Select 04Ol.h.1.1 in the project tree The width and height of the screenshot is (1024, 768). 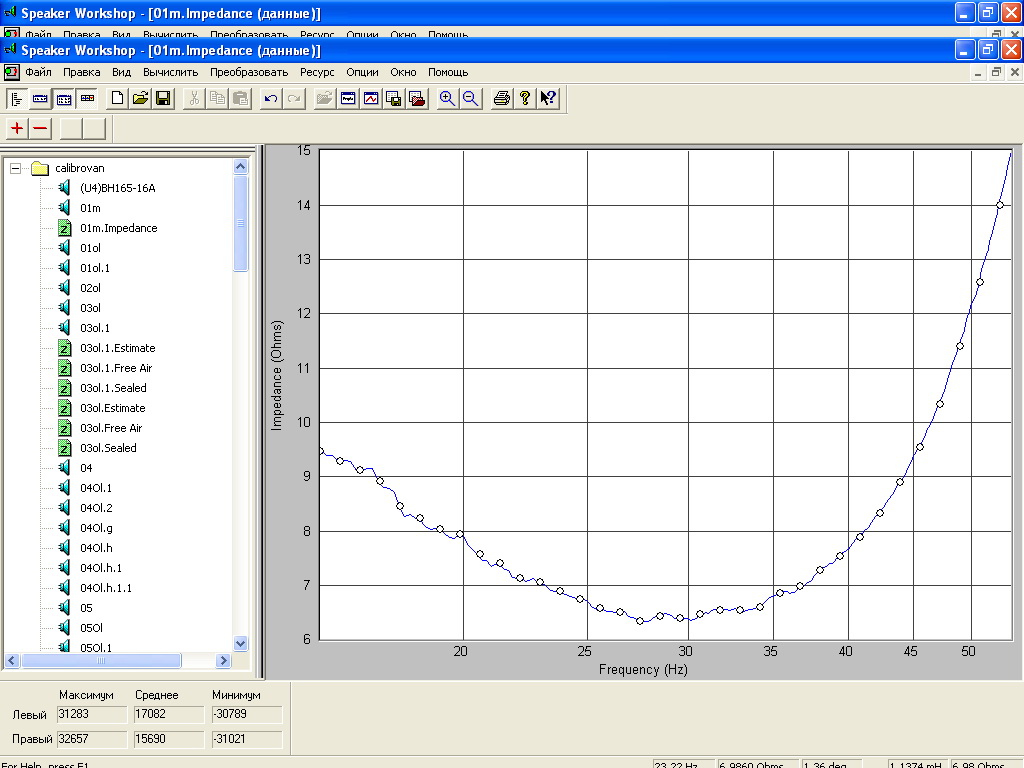(x=106, y=588)
